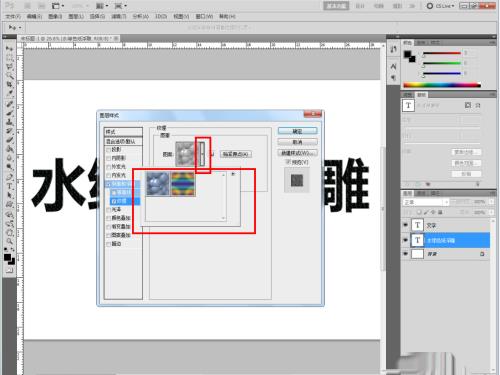Confirm the Layer Style dialog with the OK (确定) button
The height and width of the screenshot is (375, 500).
coord(297,131)
